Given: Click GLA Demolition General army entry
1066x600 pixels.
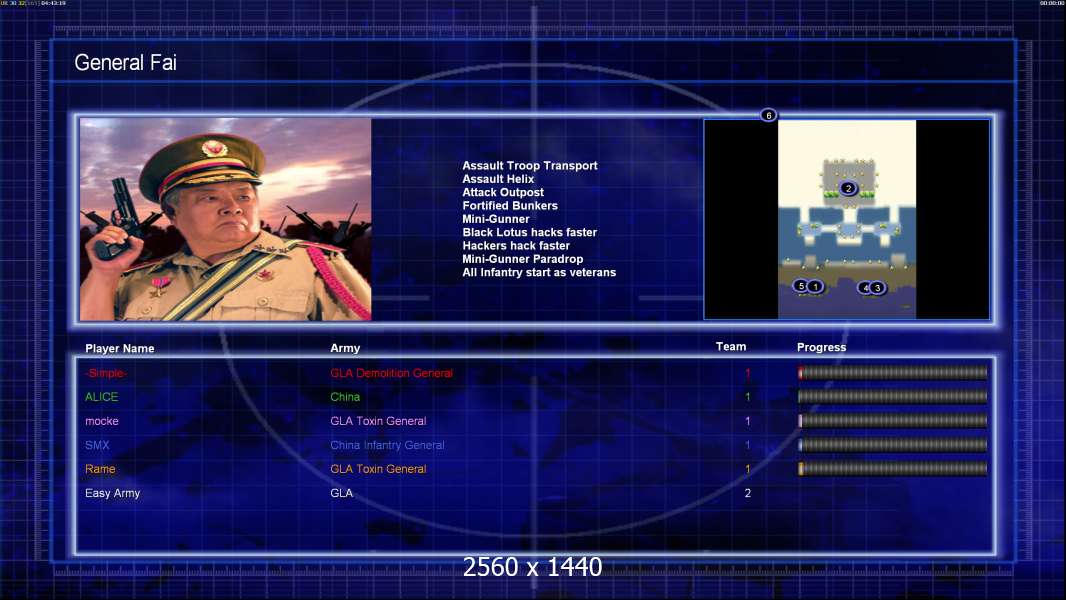Looking at the screenshot, I should pos(392,373).
